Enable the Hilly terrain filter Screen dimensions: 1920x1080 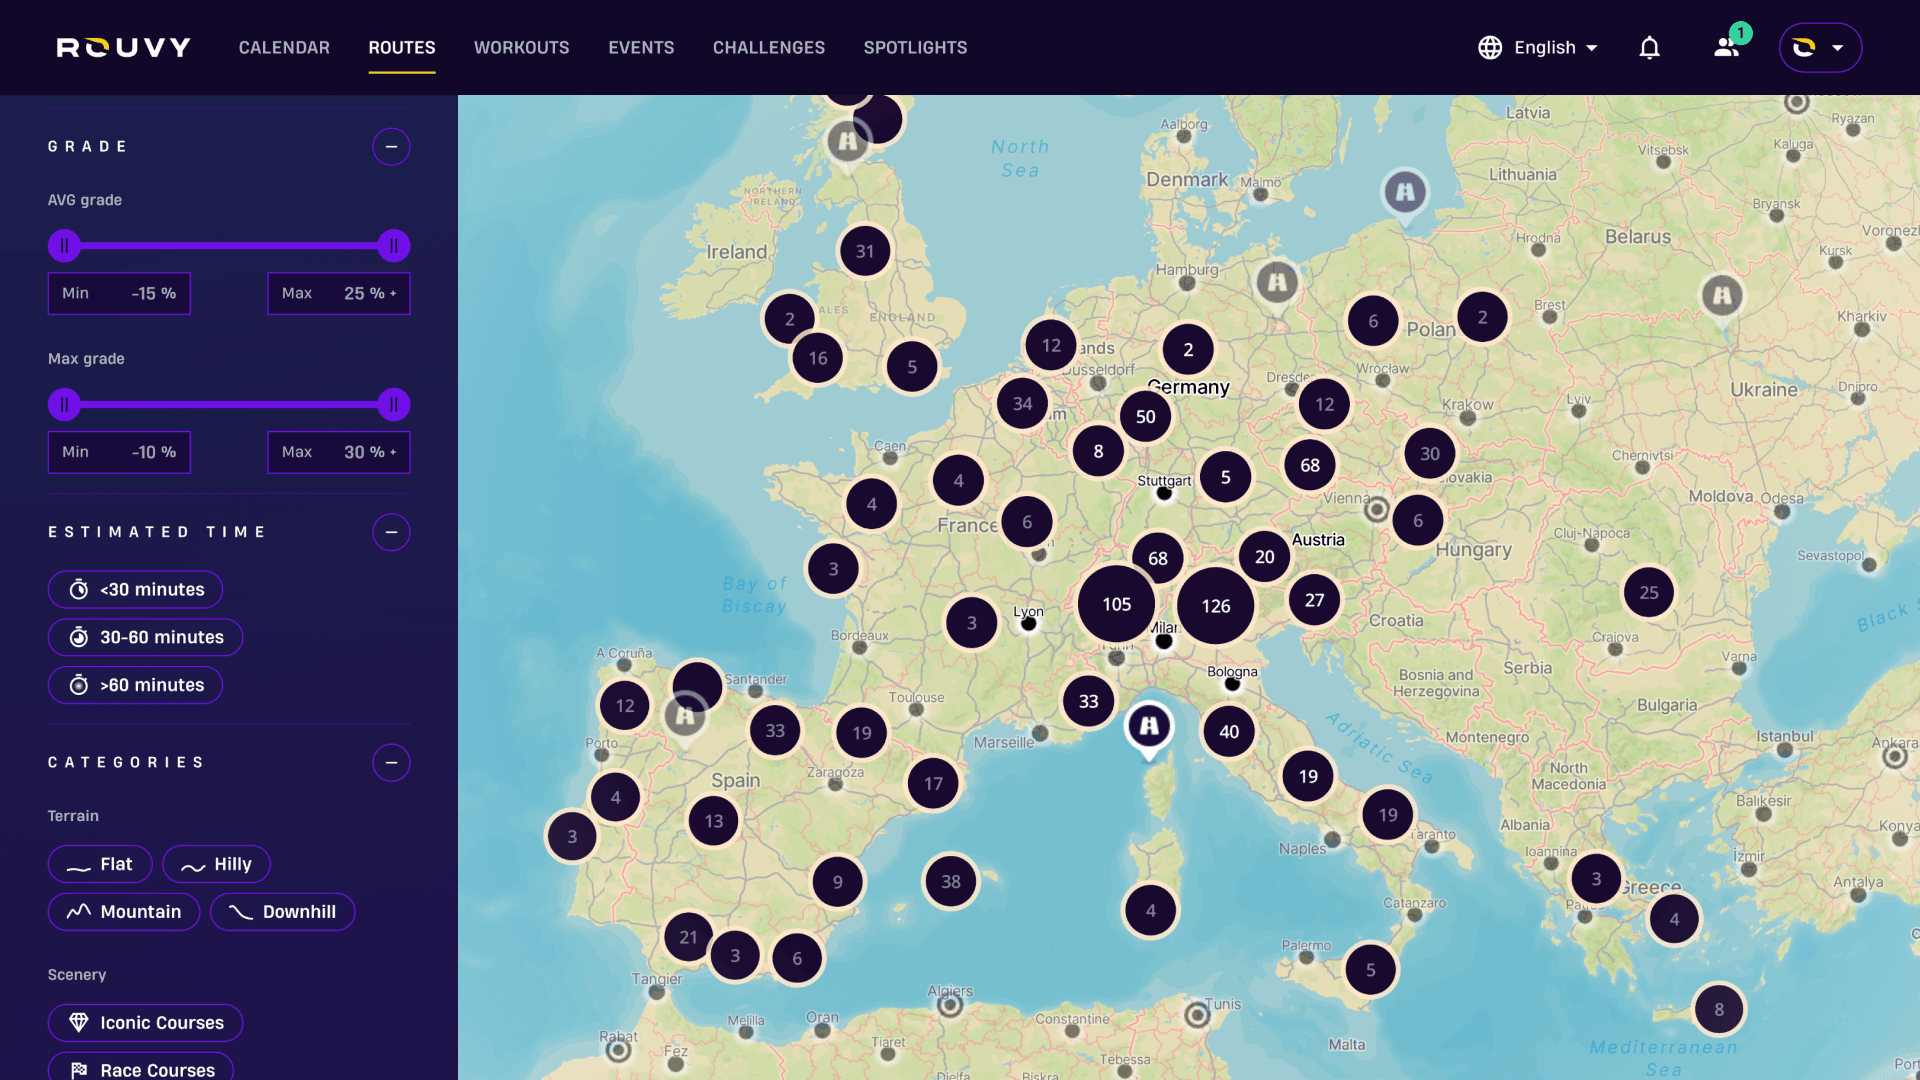click(x=216, y=864)
